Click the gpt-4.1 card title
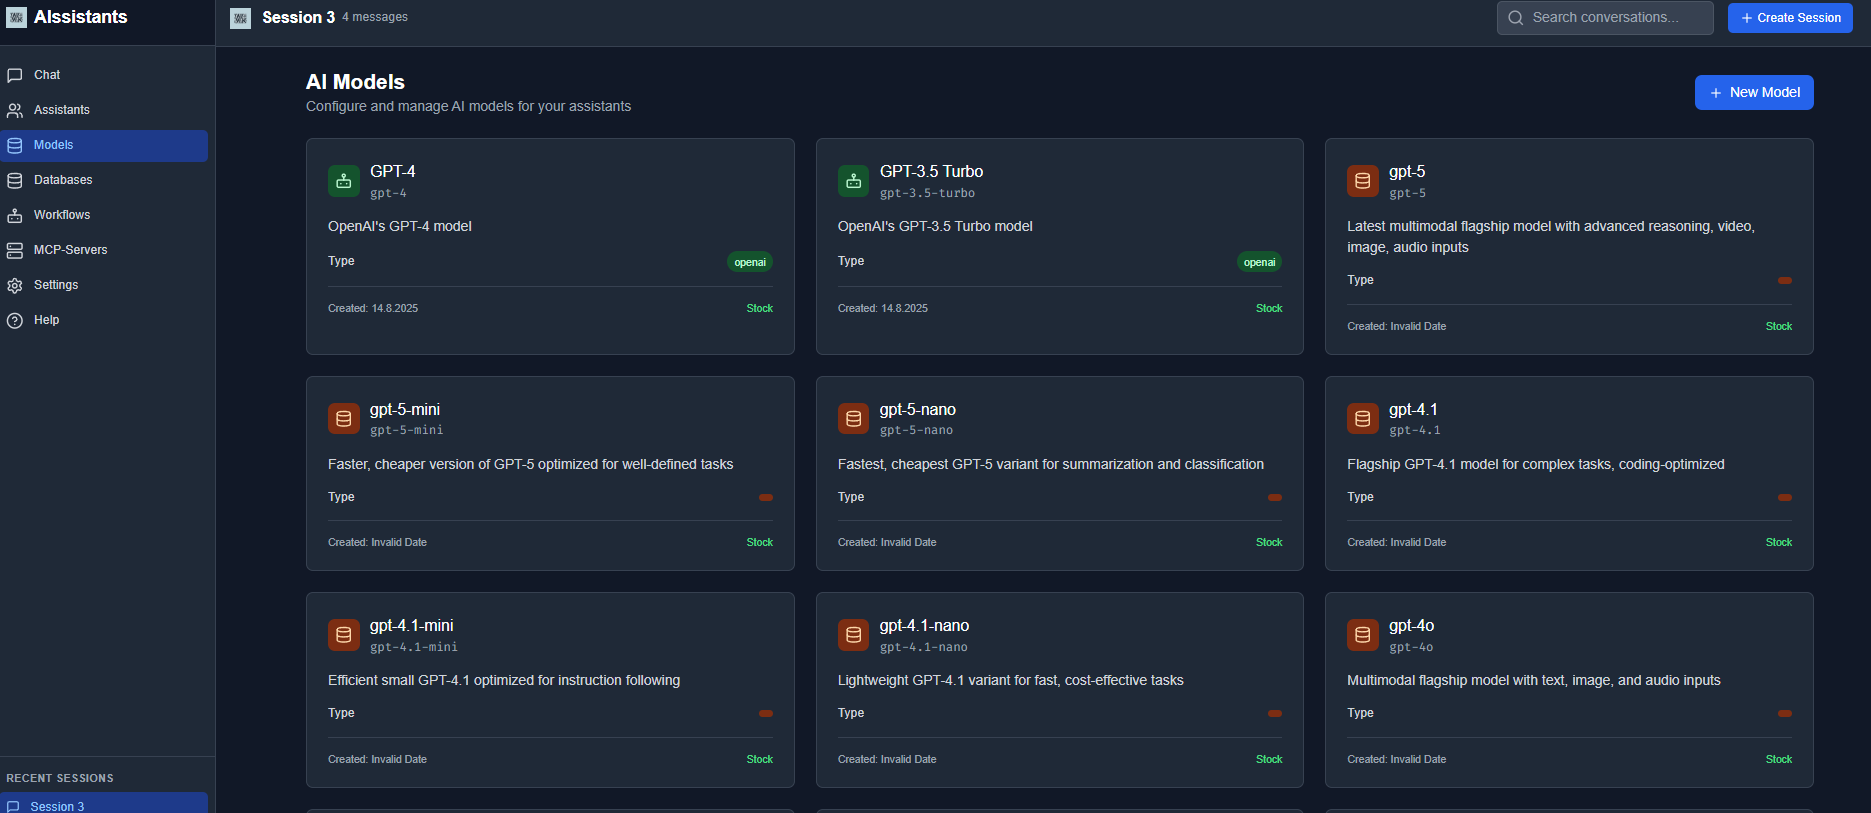The height and width of the screenshot is (813, 1871). tap(1413, 409)
